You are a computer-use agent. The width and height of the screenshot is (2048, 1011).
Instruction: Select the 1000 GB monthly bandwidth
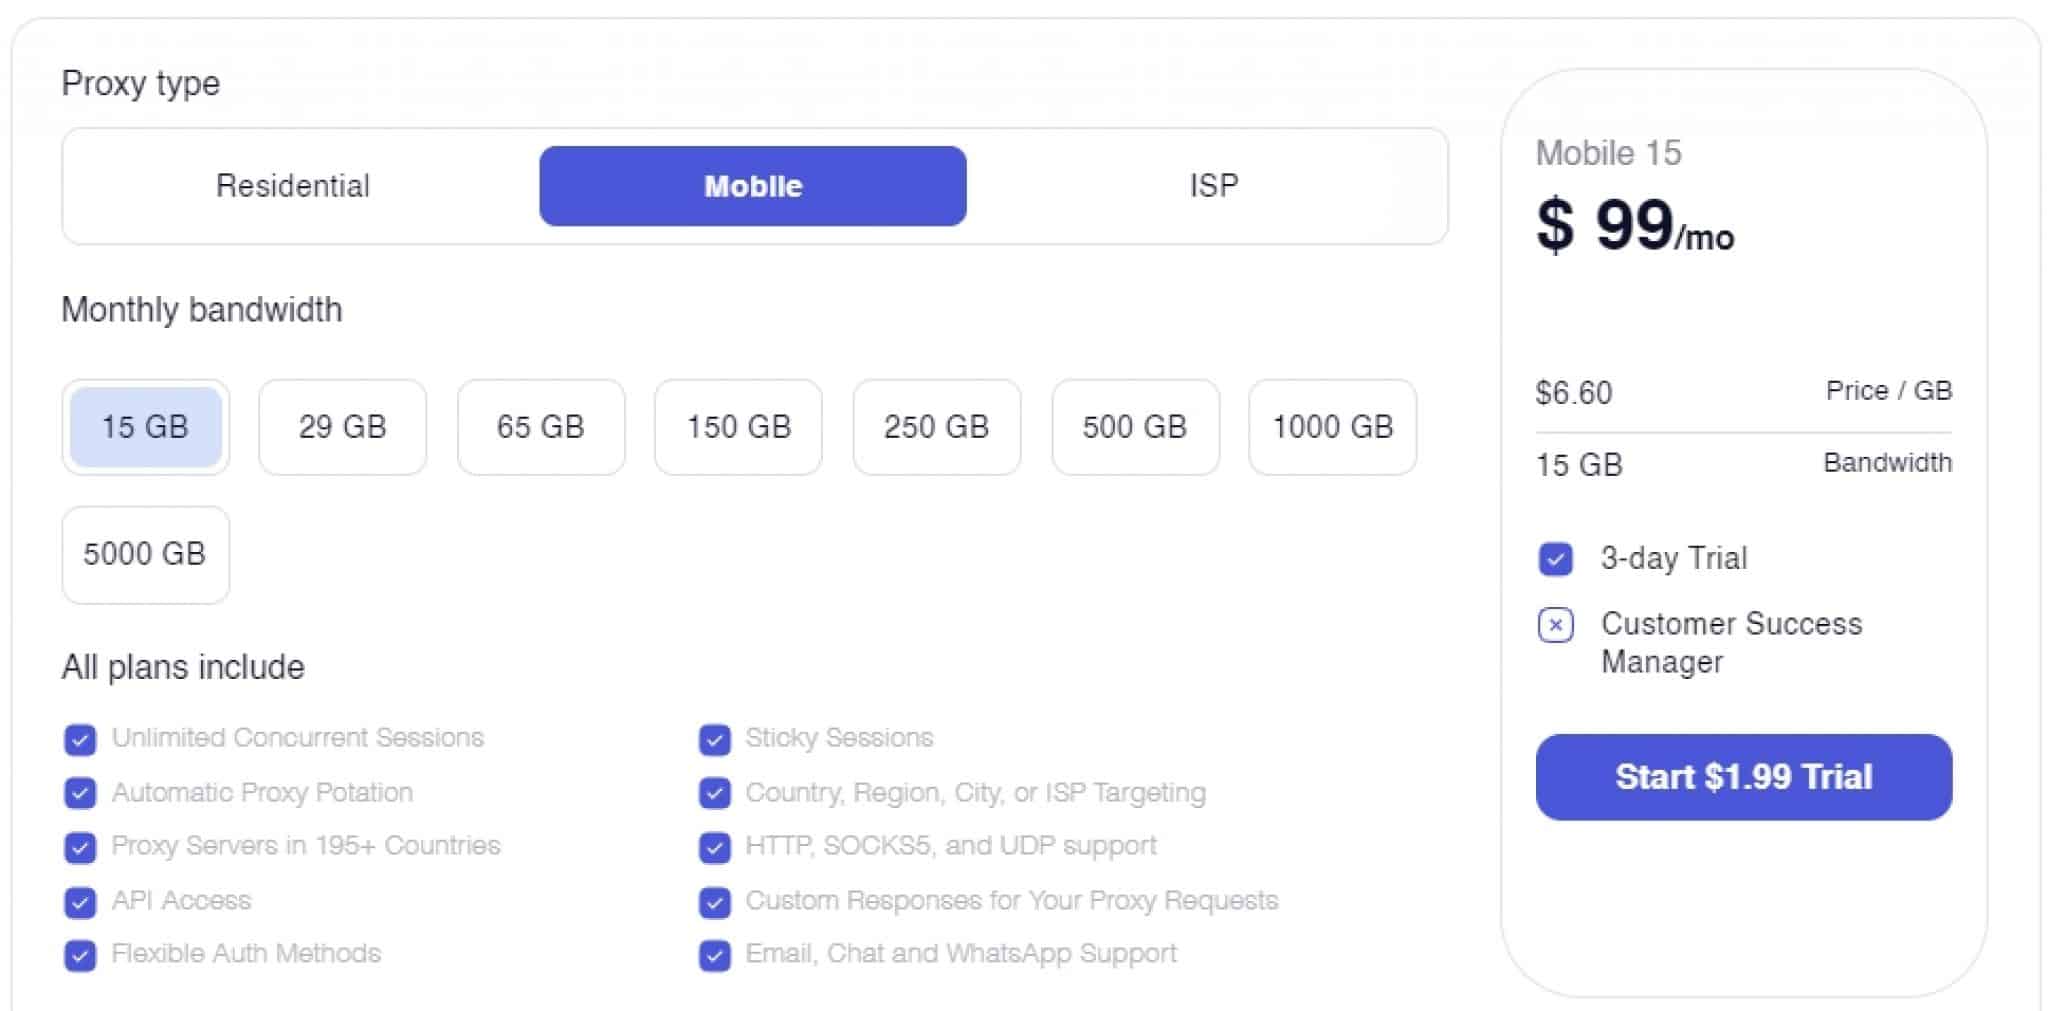click(1332, 428)
